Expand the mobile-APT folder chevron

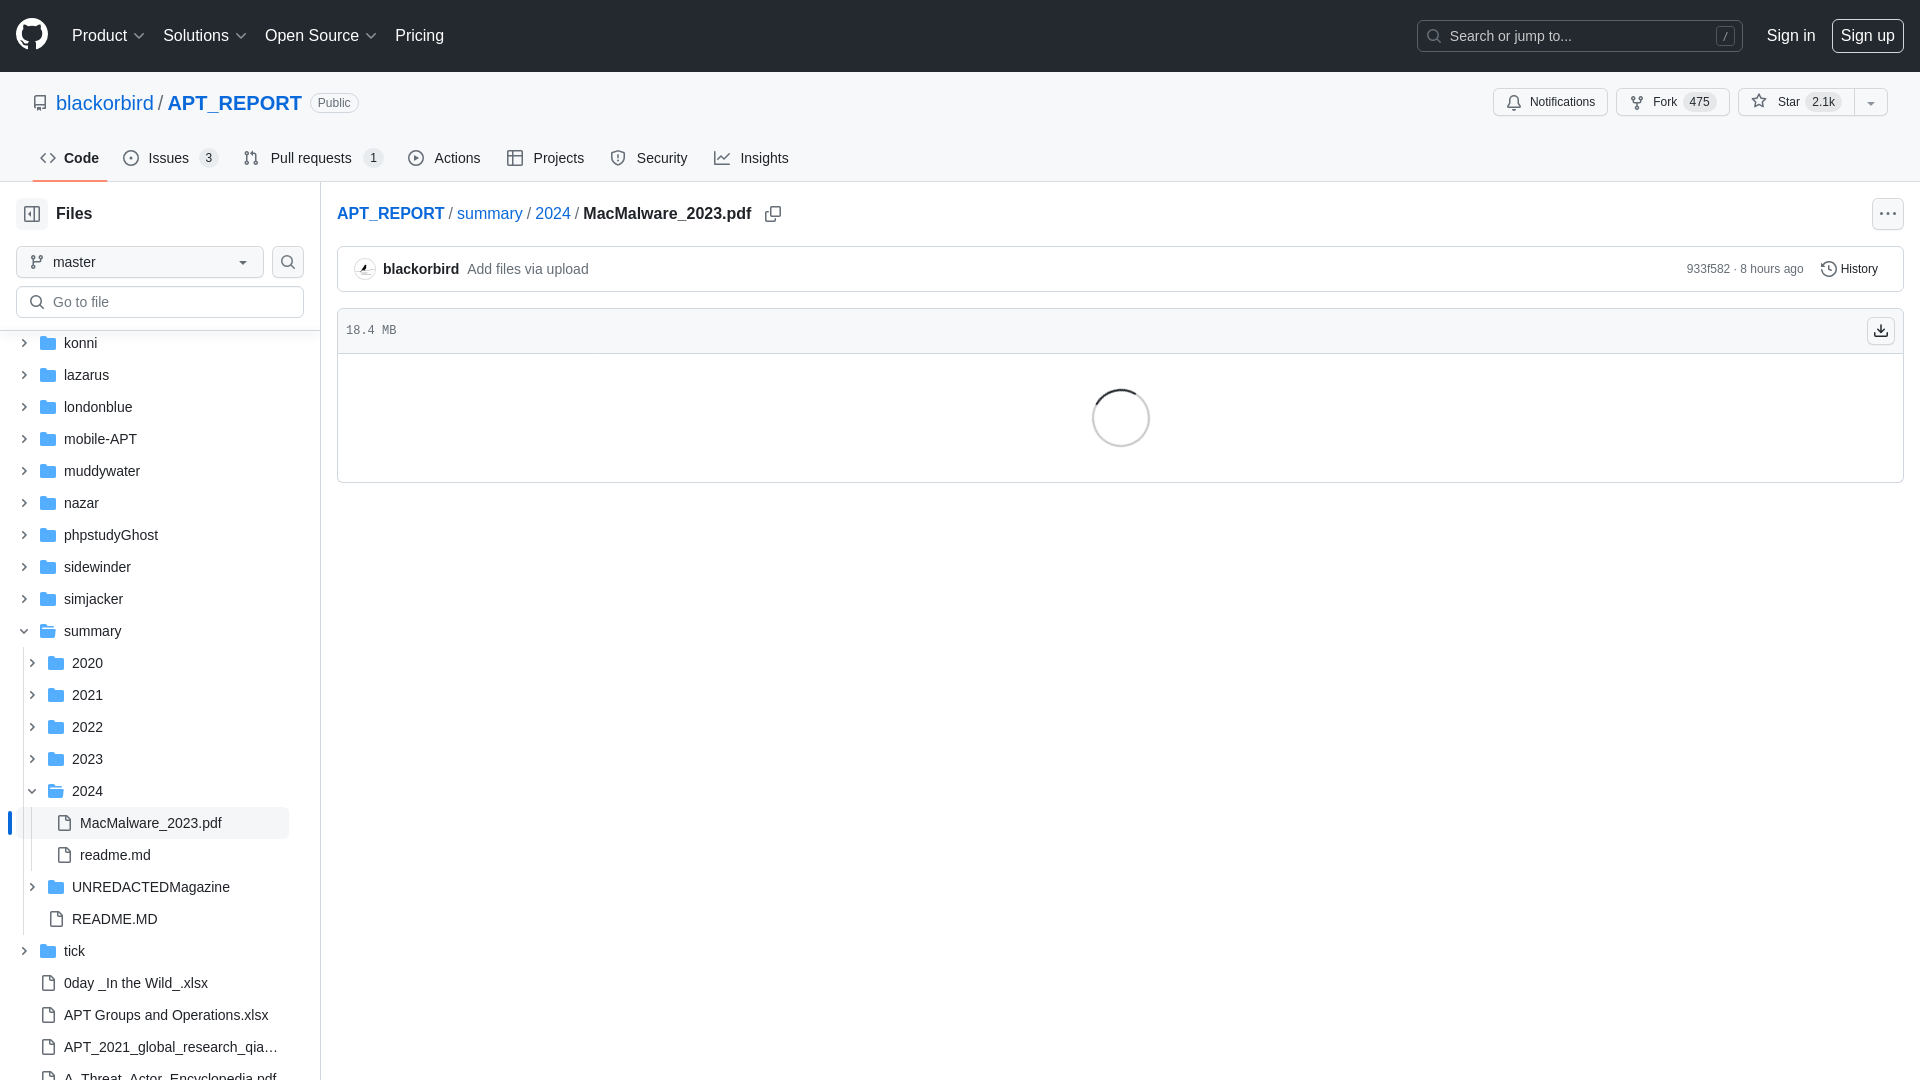click(x=24, y=439)
